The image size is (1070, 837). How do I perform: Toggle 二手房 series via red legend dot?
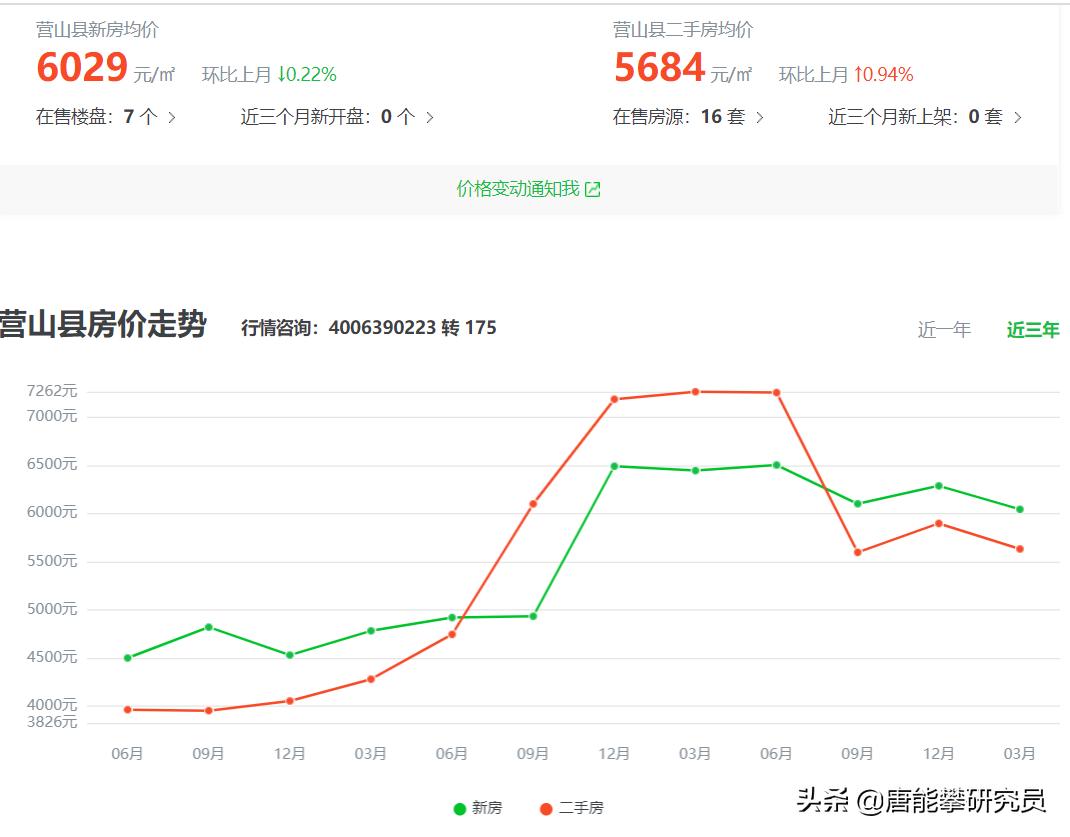click(x=546, y=809)
